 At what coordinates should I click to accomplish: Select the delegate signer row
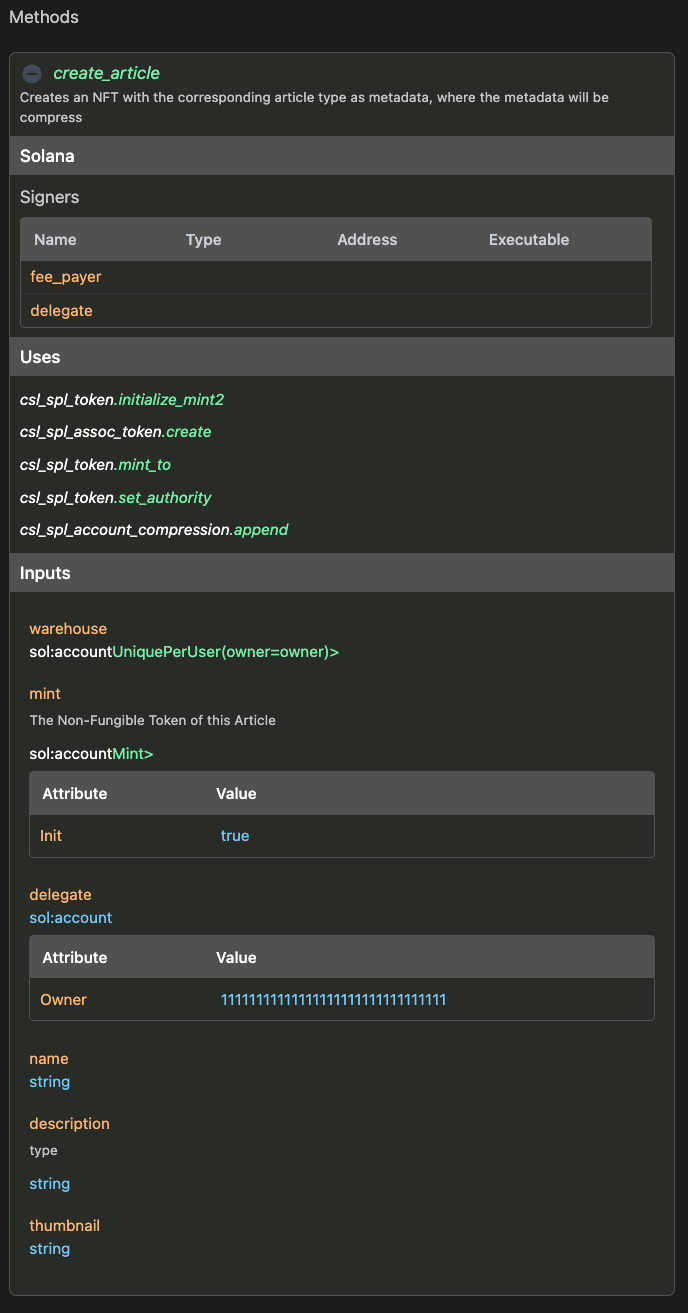point(61,310)
